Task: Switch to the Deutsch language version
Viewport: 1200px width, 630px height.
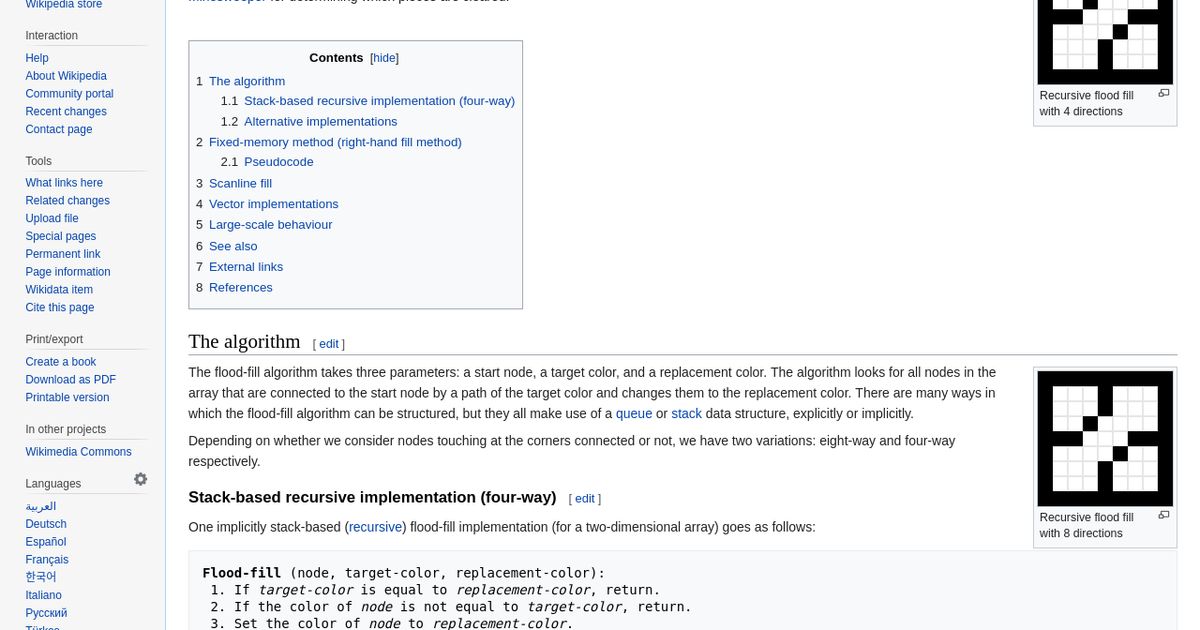Action: [45, 524]
